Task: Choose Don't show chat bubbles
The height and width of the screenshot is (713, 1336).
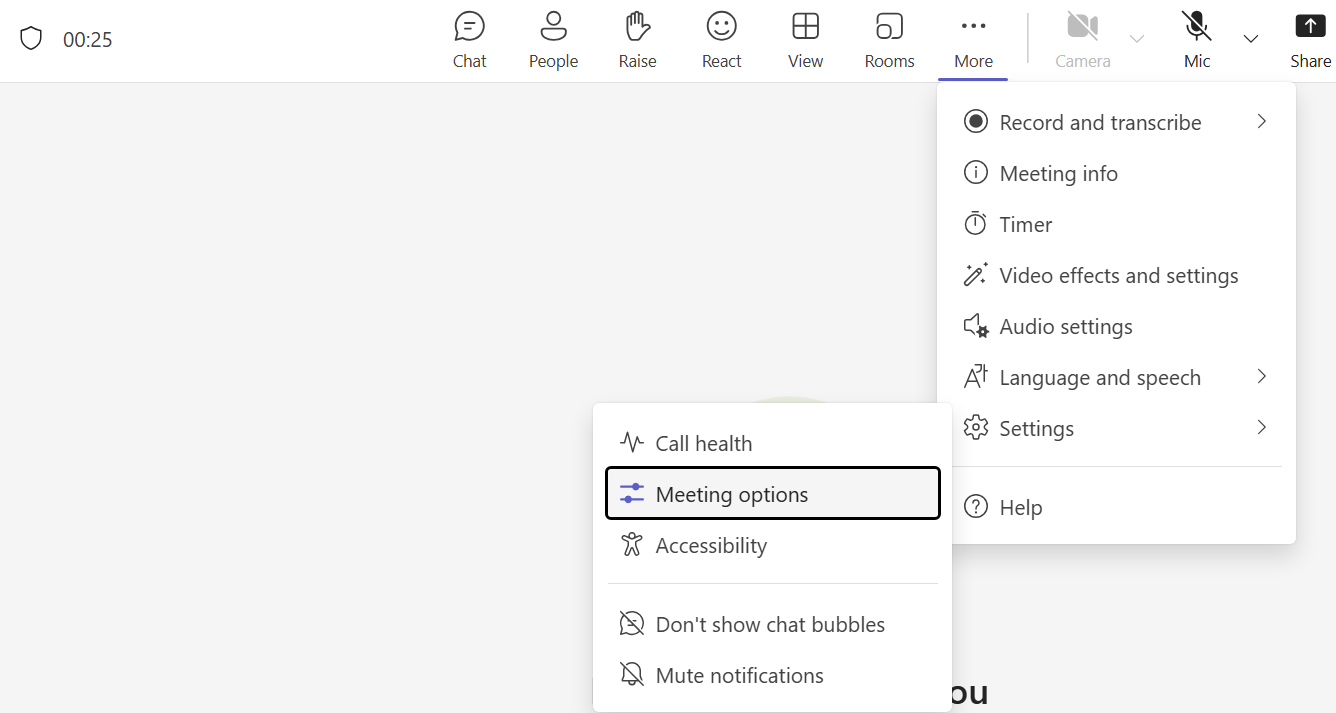Action: click(773, 624)
